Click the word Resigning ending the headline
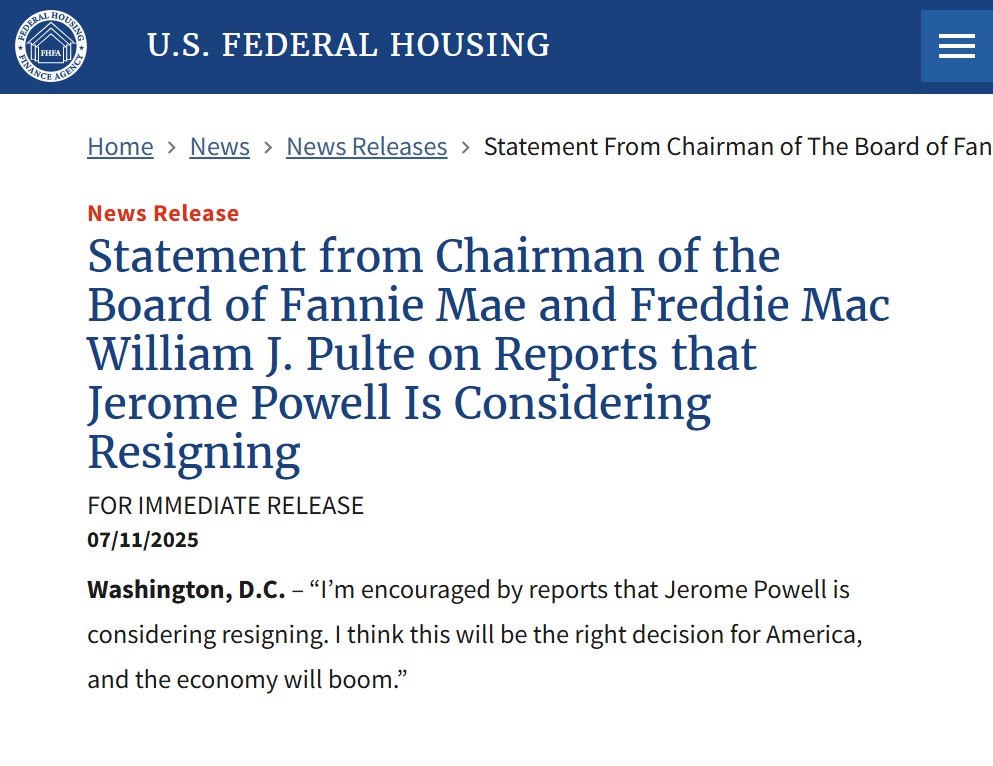 [x=194, y=452]
